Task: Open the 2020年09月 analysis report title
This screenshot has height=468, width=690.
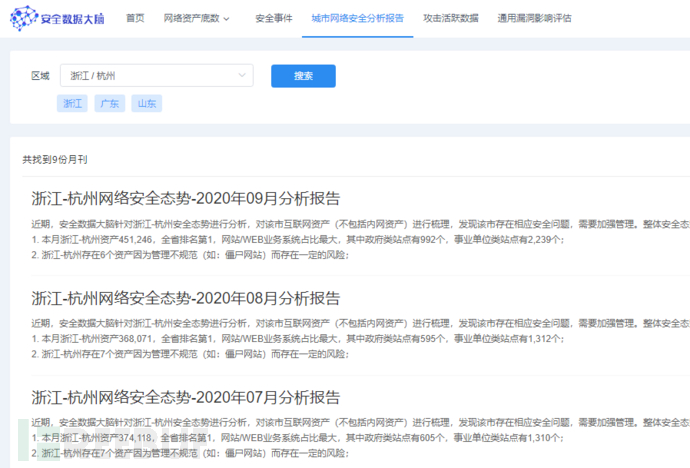Action: [185, 197]
